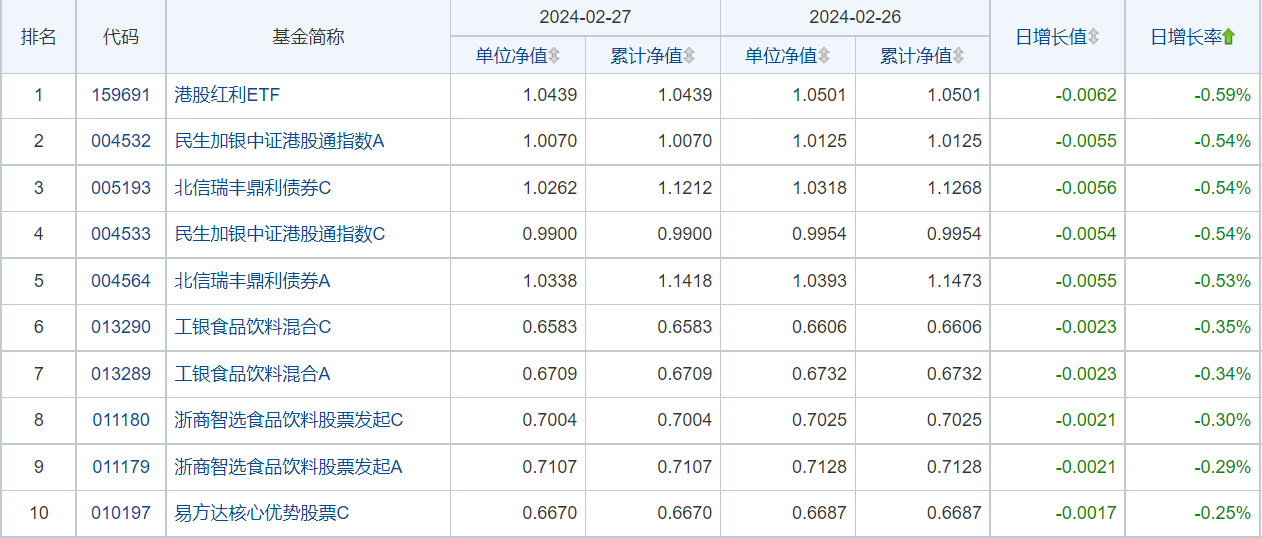Screen dimensions: 1262x538
Task: Open 工银食品饮料混合A fund link
Action: point(253,374)
